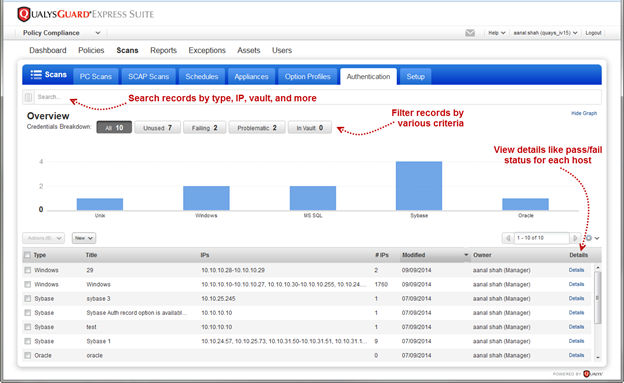Open the New dropdown button
The width and height of the screenshot is (624, 383).
tap(84, 238)
